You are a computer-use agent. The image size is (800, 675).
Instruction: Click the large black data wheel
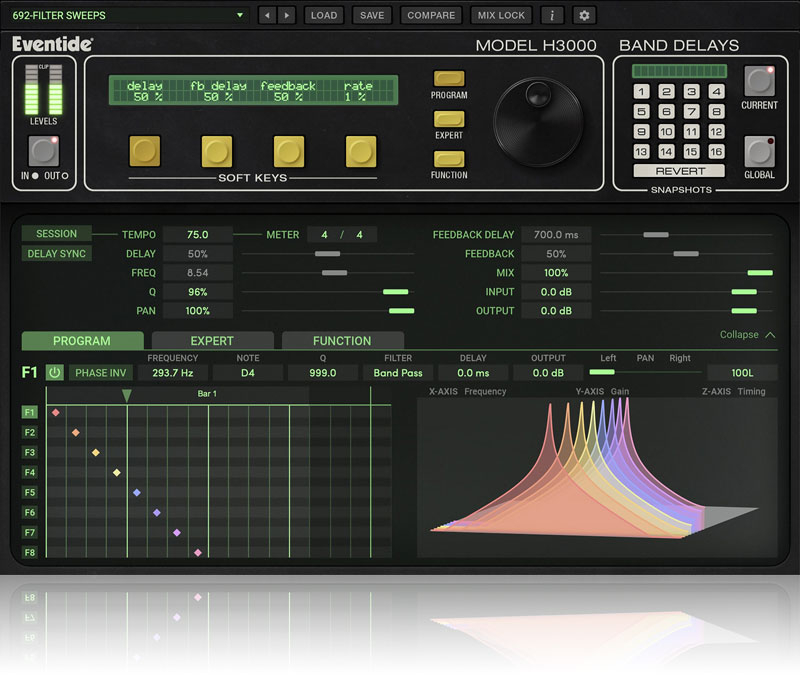click(538, 122)
